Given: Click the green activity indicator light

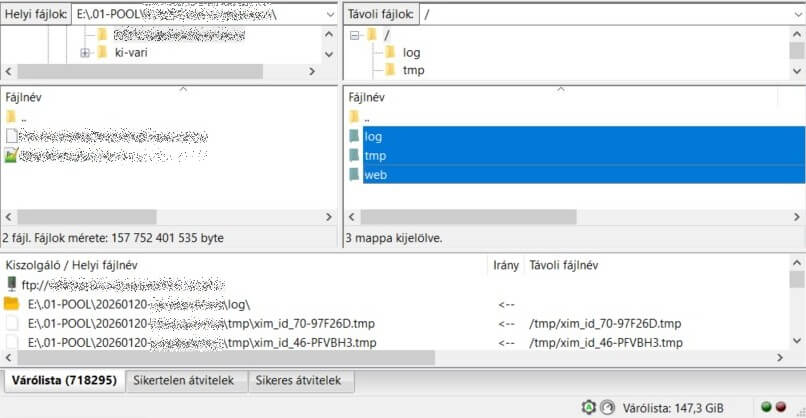Looking at the screenshot, I should pyautogui.click(x=766, y=407).
